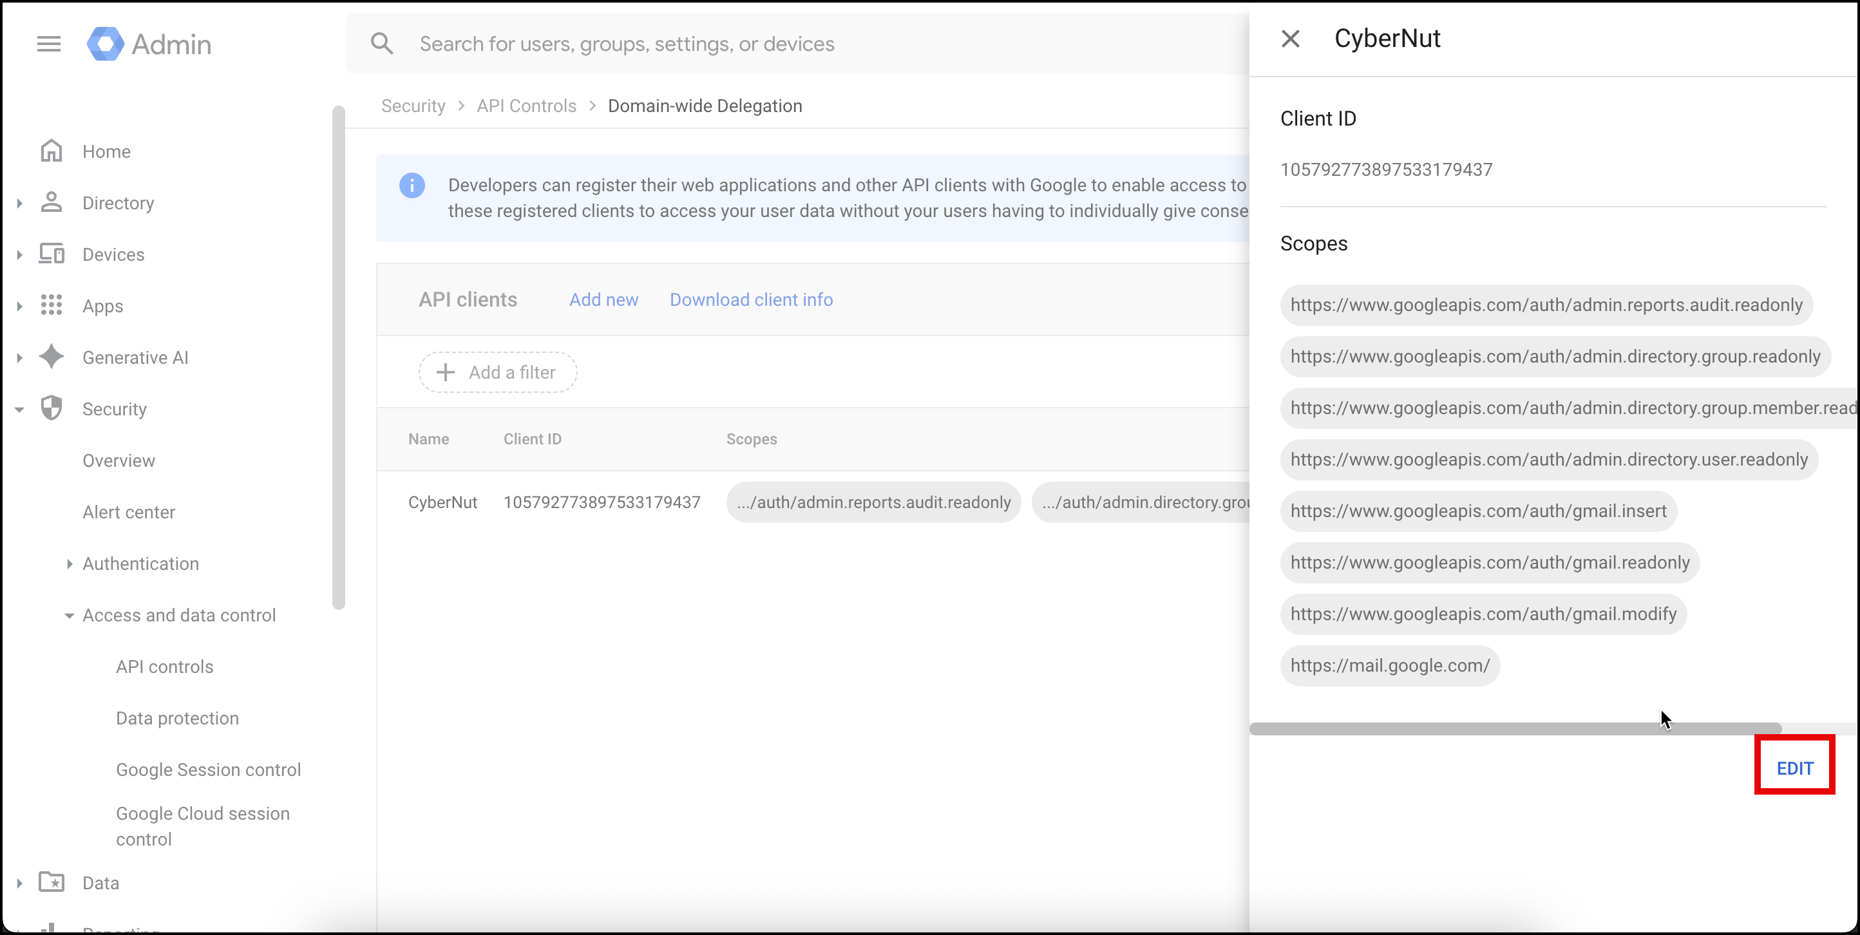Click the Generative AI sparkle icon
Screen dimensions: 1860x935
[52, 357]
